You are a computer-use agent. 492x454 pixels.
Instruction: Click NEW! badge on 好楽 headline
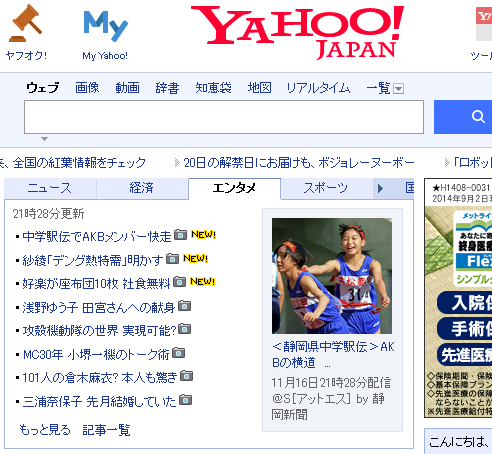[203, 282]
